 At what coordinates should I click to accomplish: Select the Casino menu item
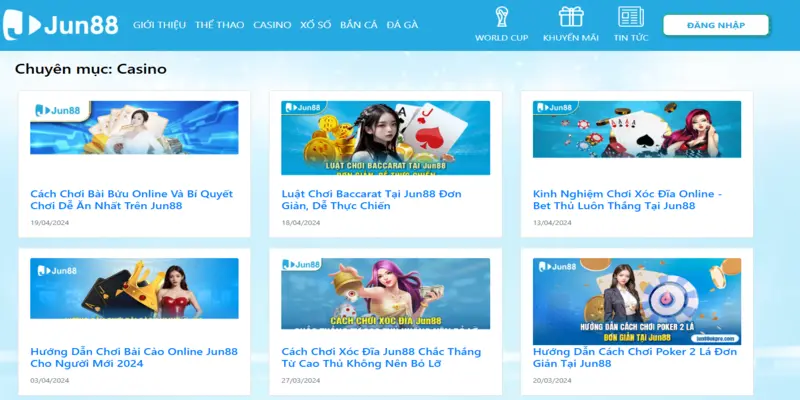pos(272,24)
